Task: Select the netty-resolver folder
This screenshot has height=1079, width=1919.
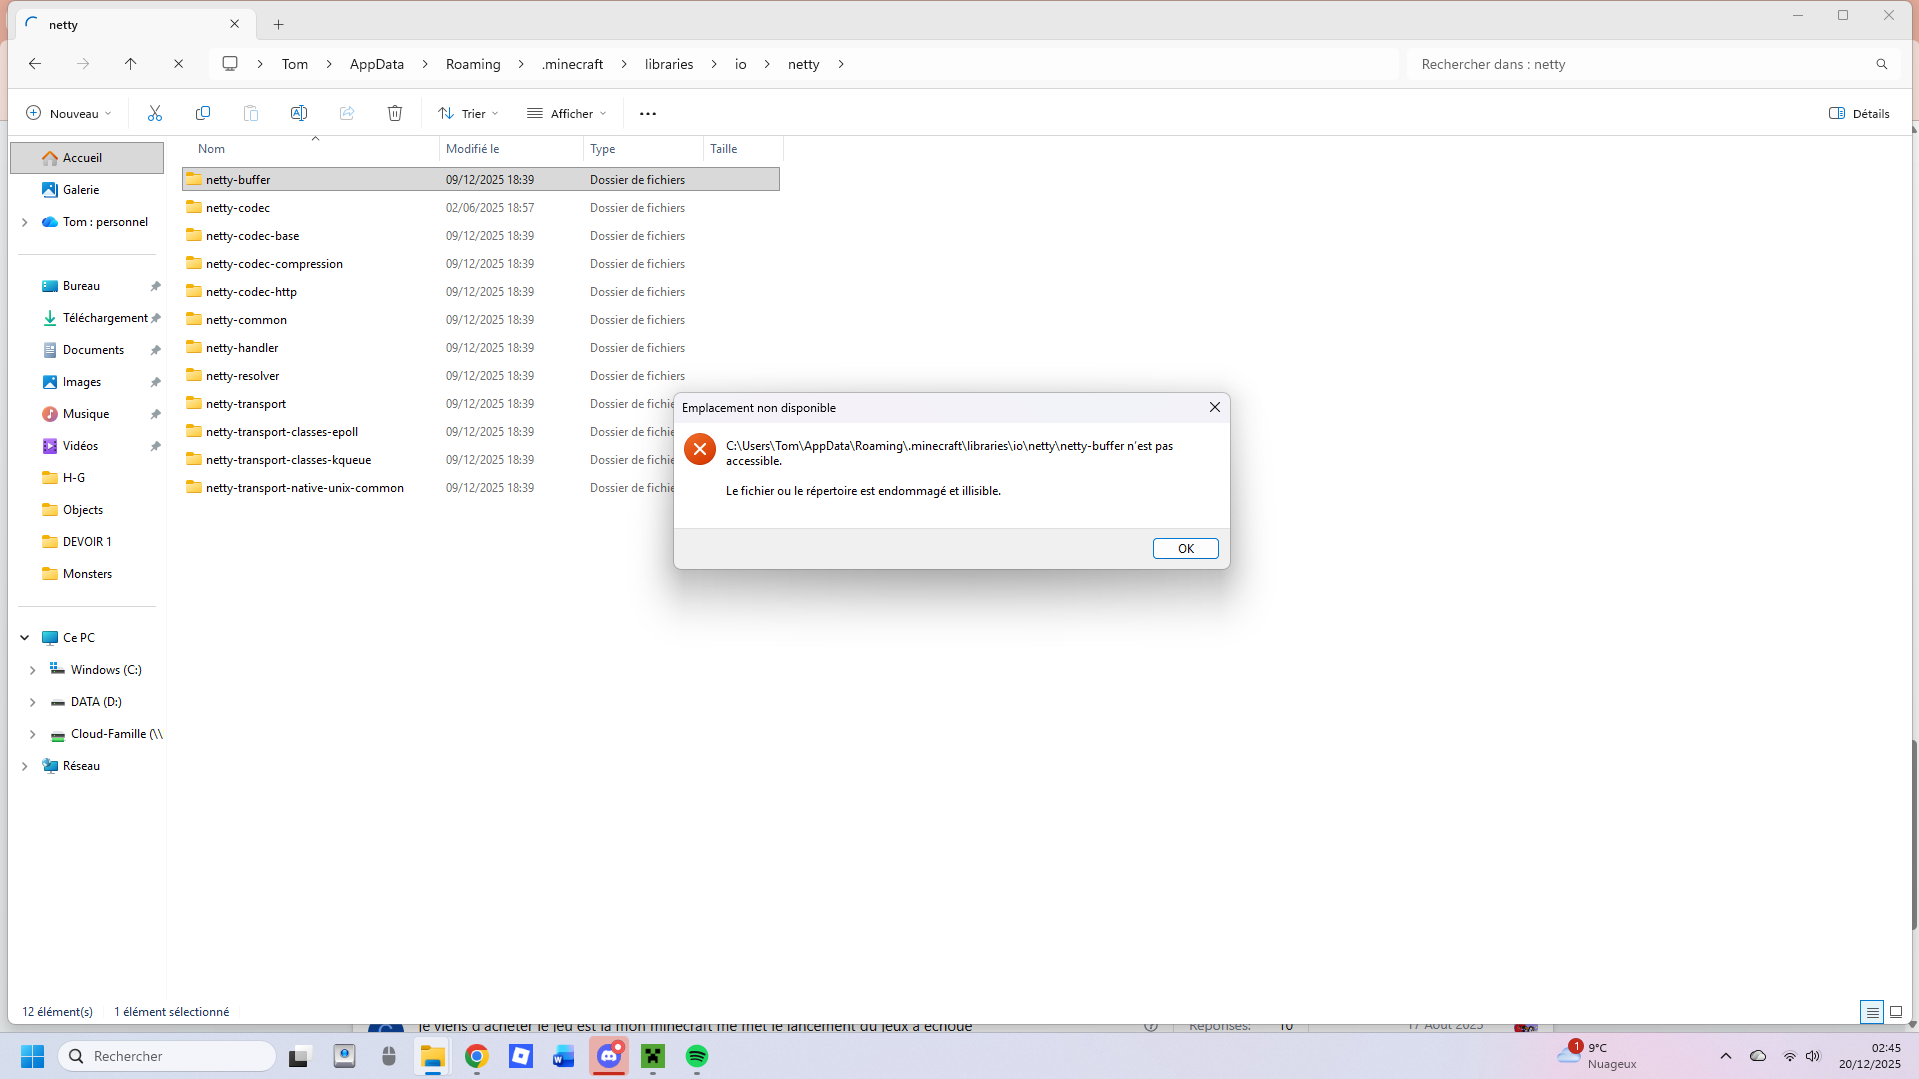Action: click(x=481, y=376)
